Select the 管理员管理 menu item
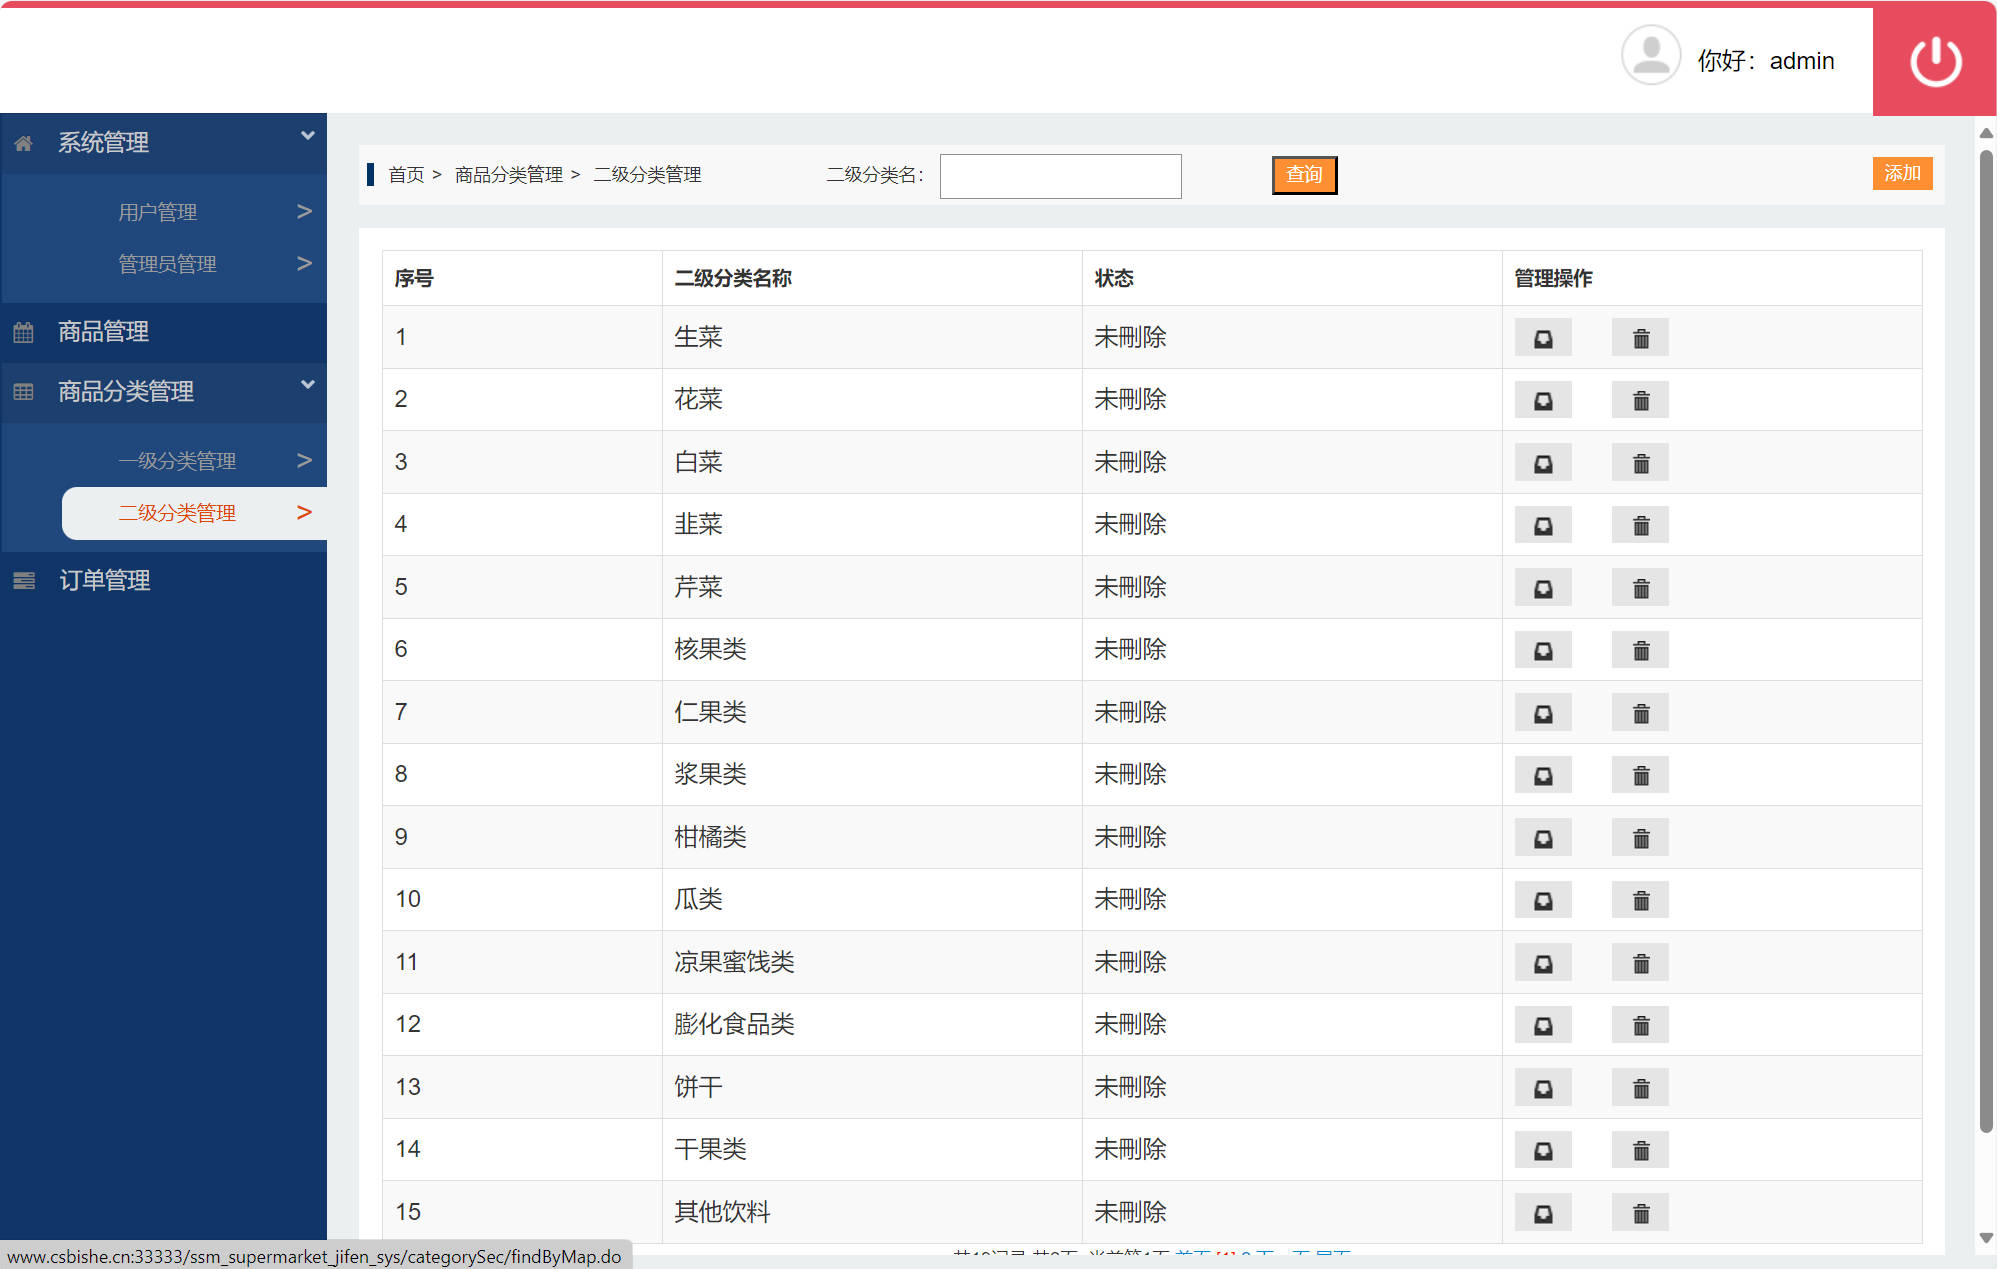 [167, 263]
